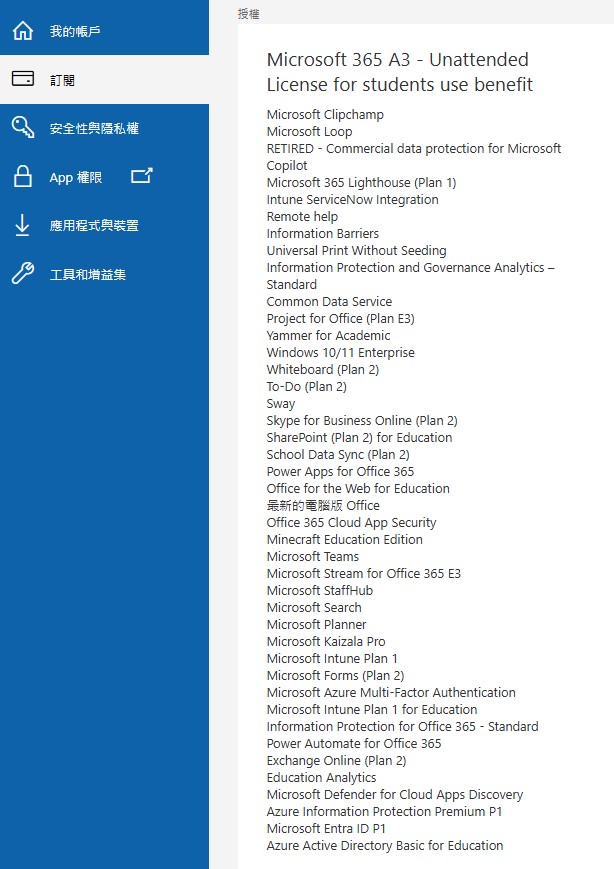Select the 訂閱 sidebar item

pyautogui.click(x=104, y=80)
